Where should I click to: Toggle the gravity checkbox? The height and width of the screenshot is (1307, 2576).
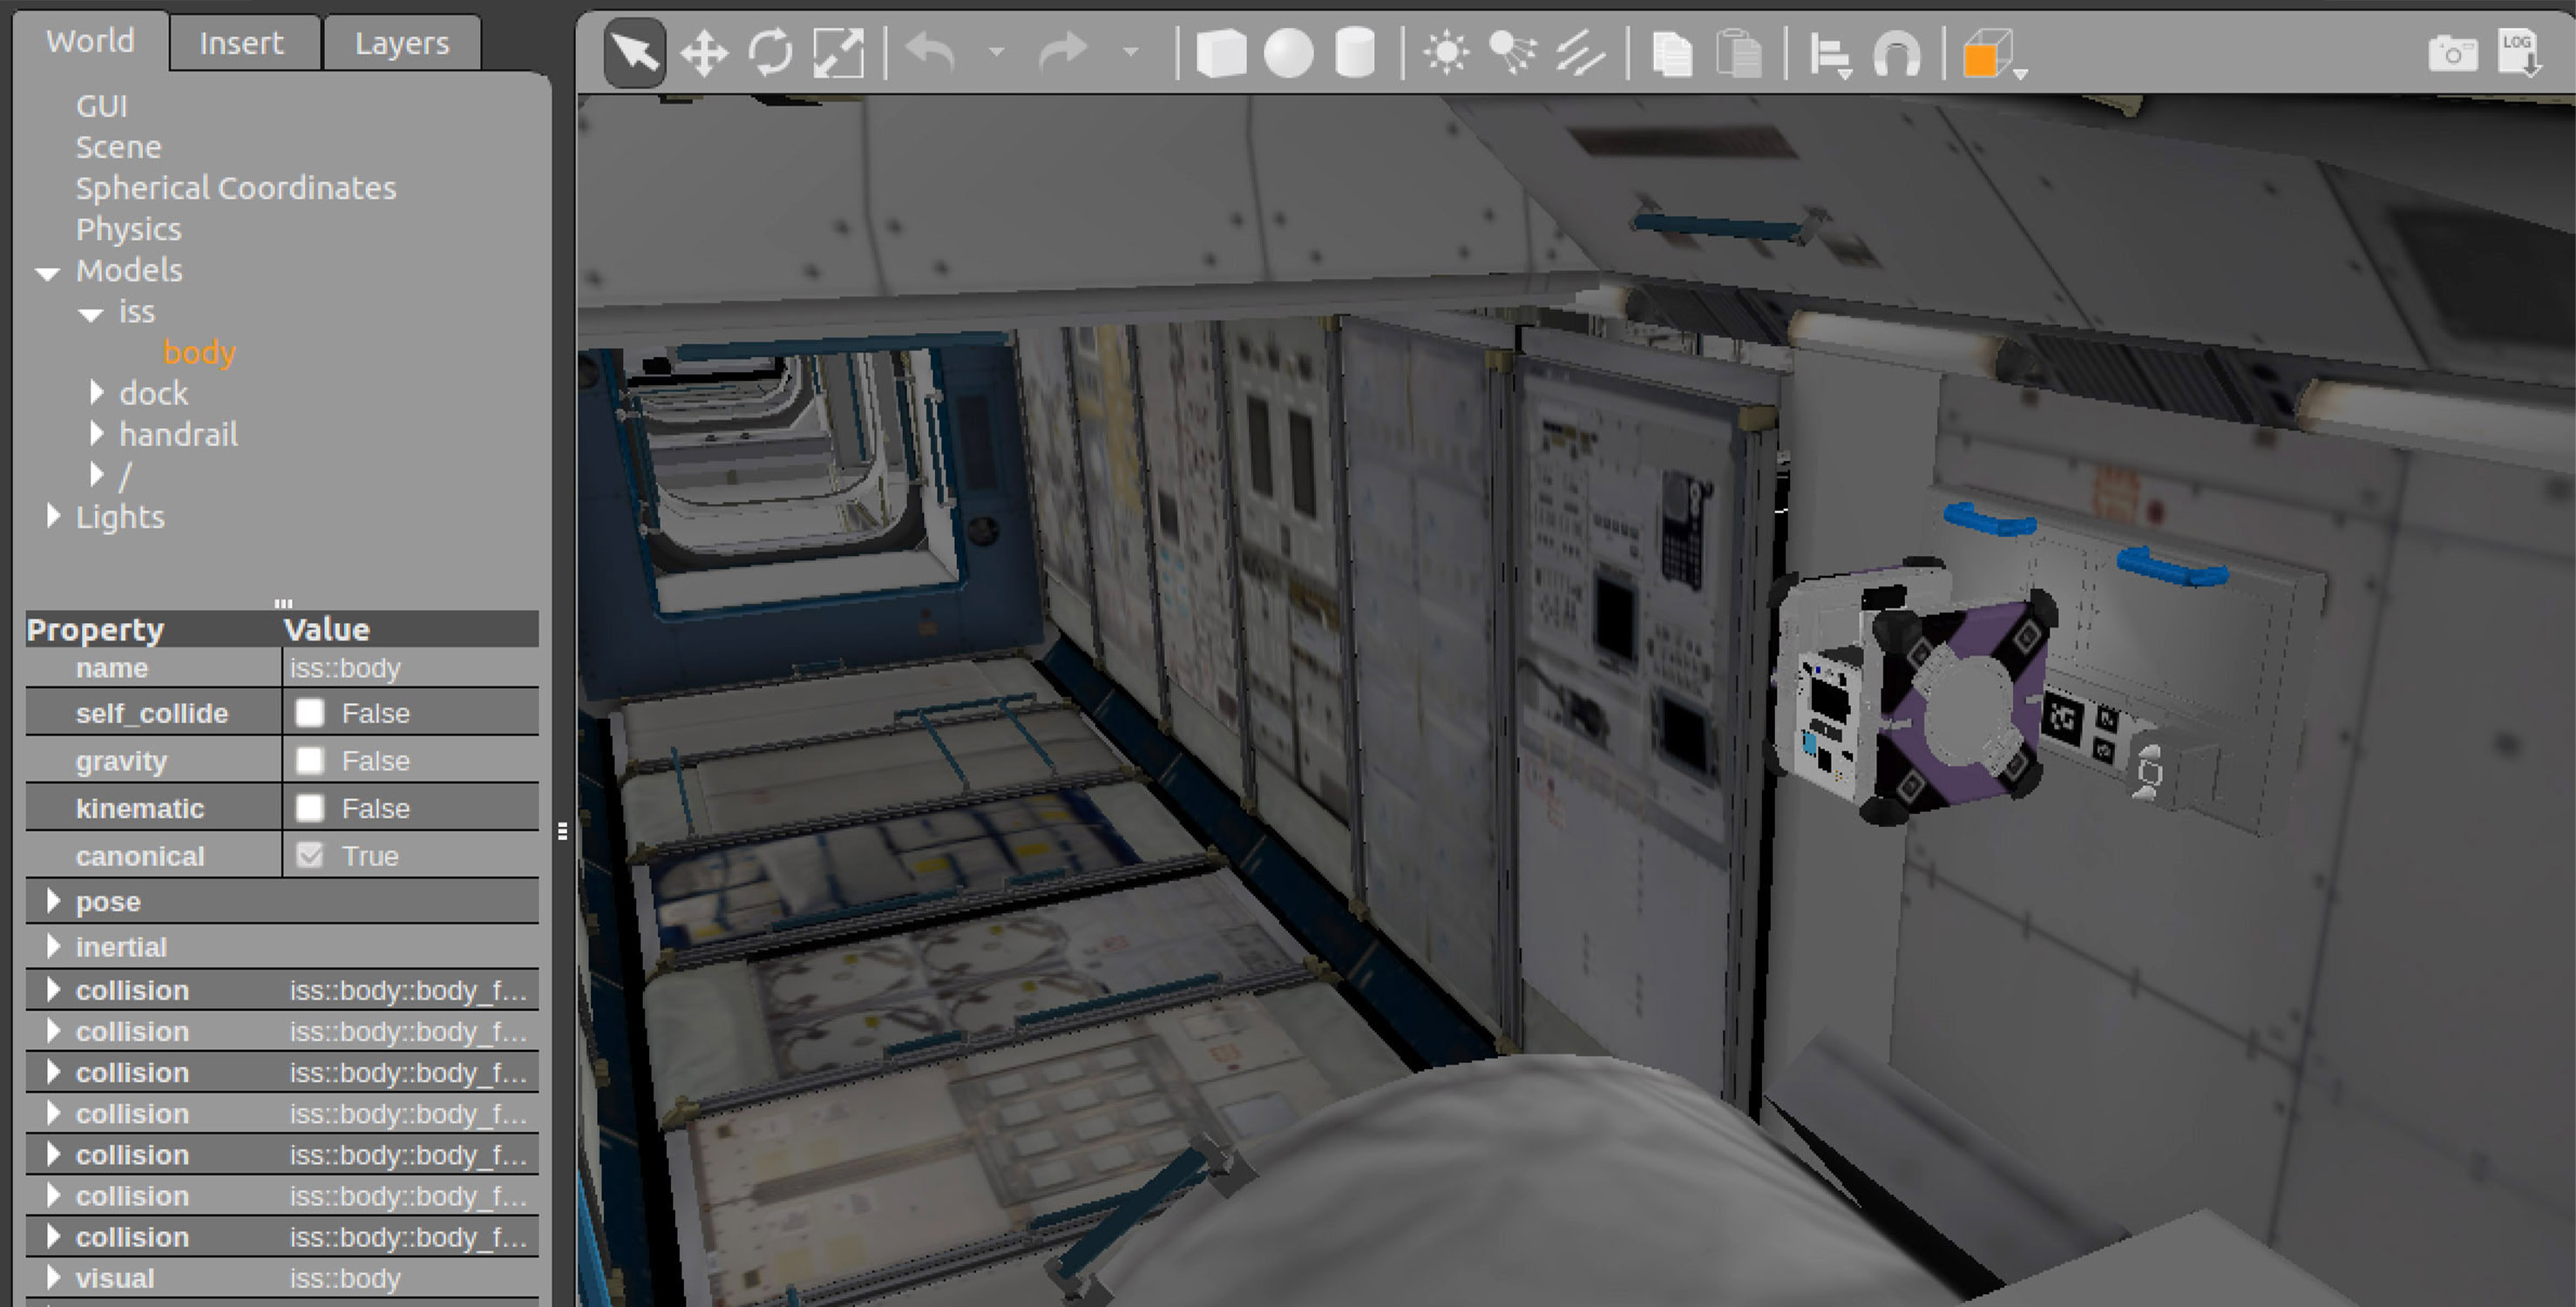(310, 760)
